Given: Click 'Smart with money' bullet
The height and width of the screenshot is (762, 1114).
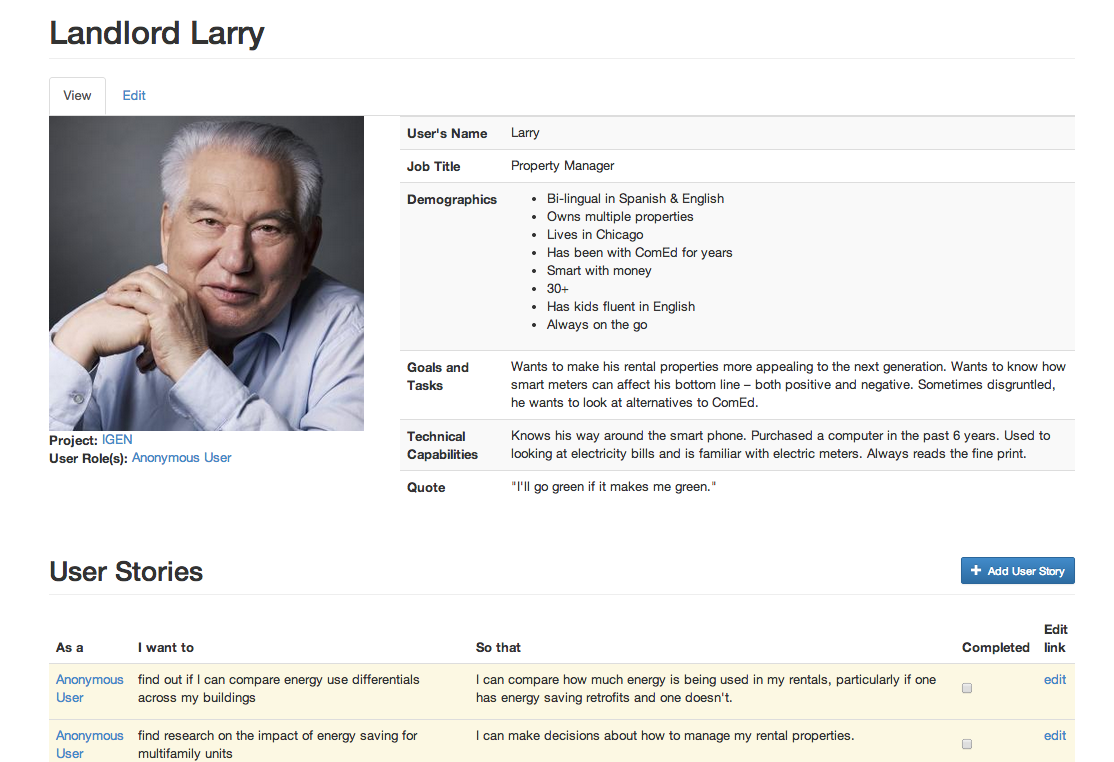Looking at the screenshot, I should 599,271.
